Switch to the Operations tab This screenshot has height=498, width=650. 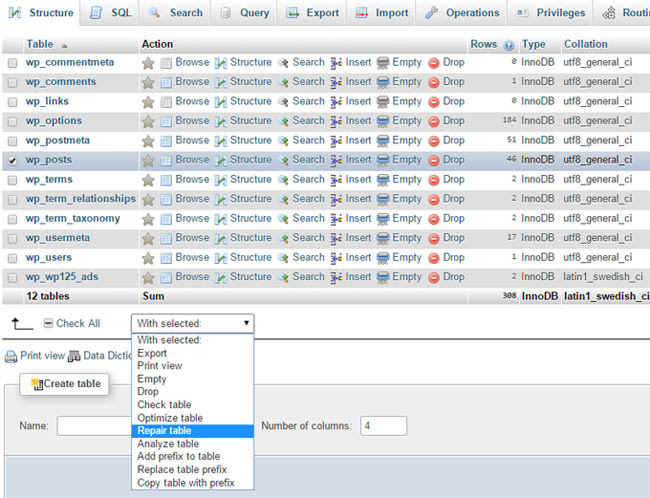pyautogui.click(x=461, y=13)
